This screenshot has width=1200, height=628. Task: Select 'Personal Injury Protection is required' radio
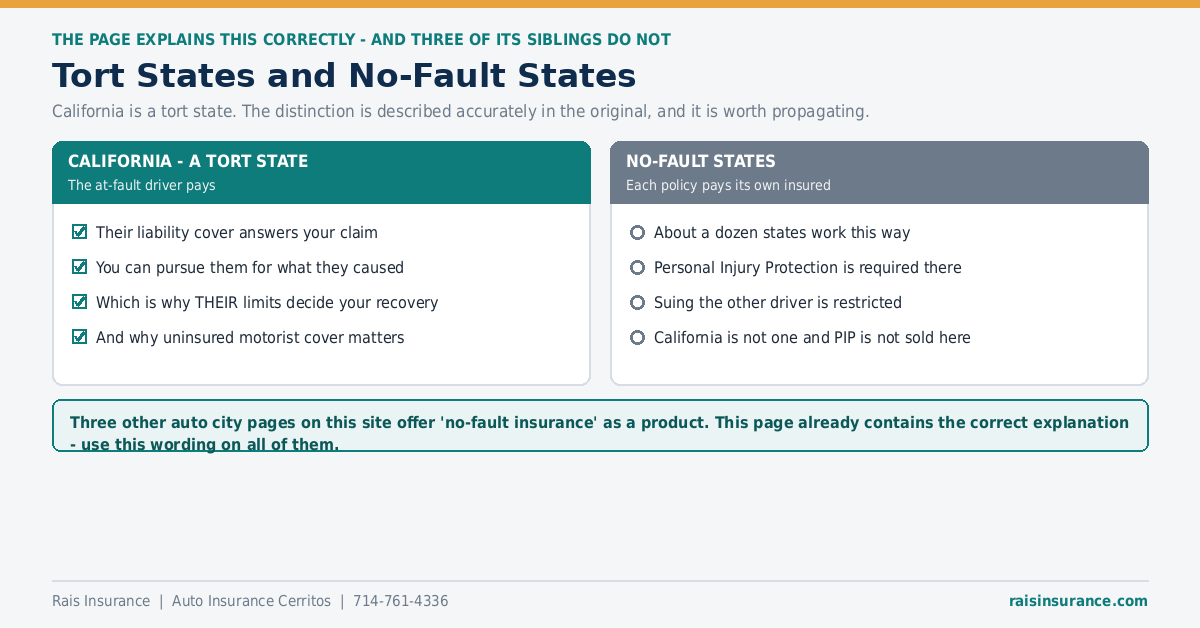[x=638, y=267]
